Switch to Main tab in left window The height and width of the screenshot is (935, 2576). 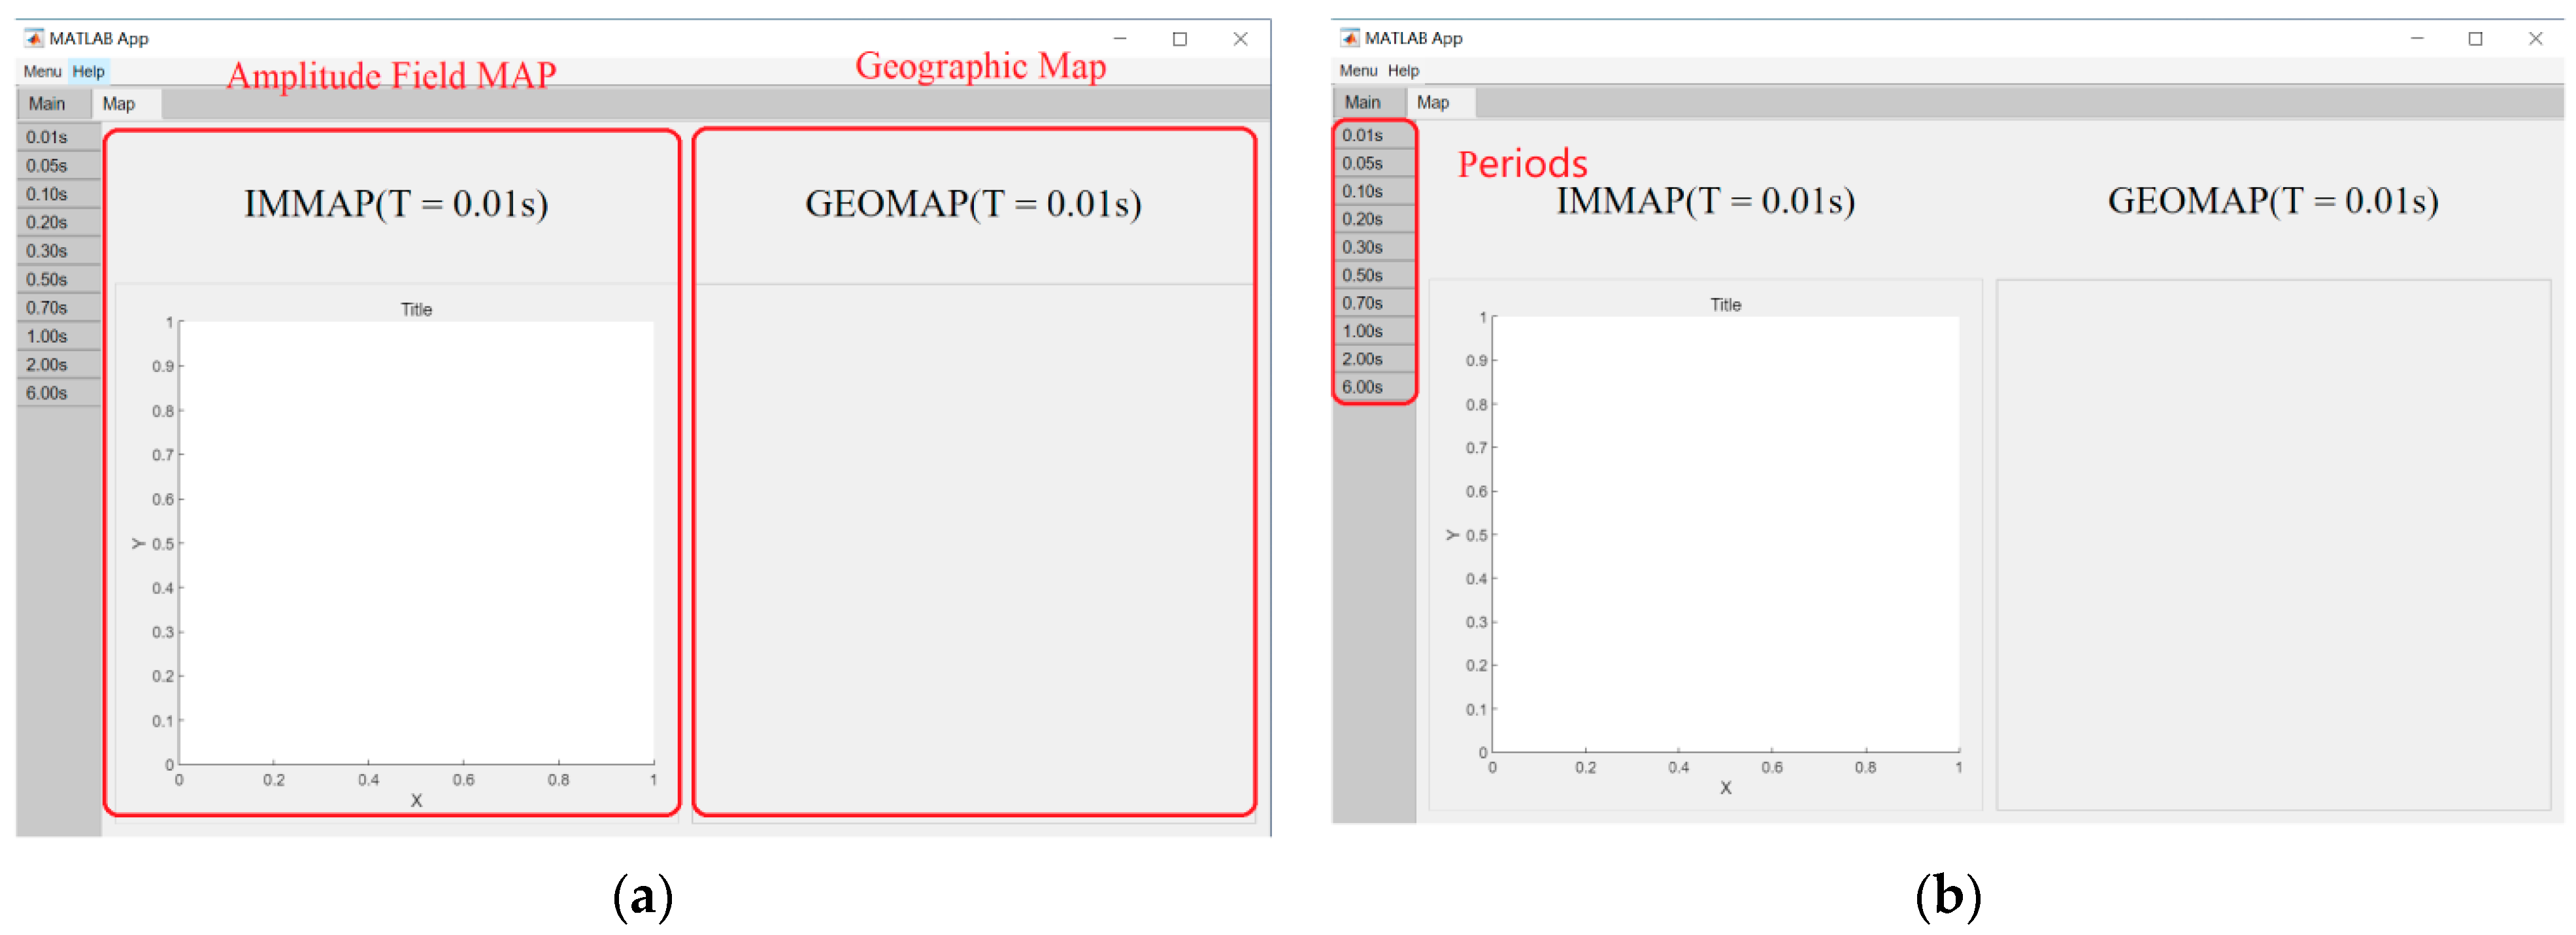(47, 103)
